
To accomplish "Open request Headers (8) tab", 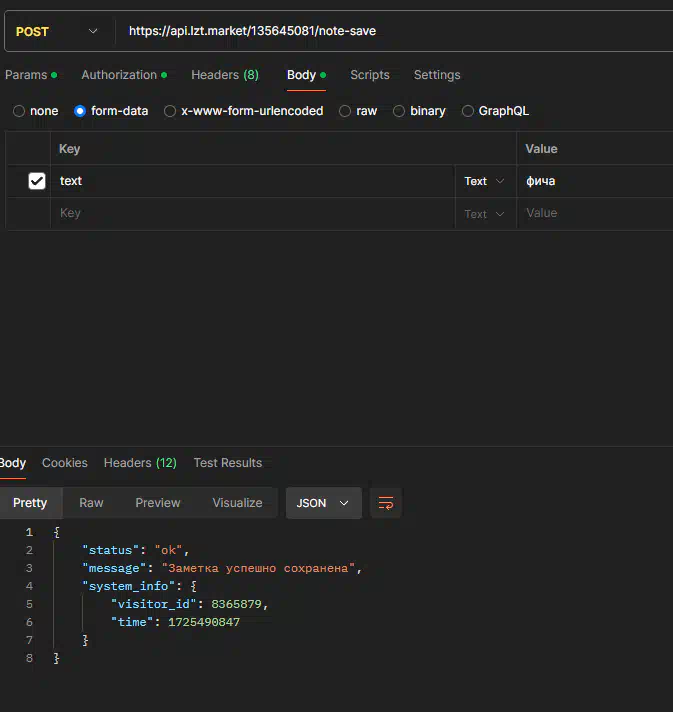I will click(x=225, y=75).
